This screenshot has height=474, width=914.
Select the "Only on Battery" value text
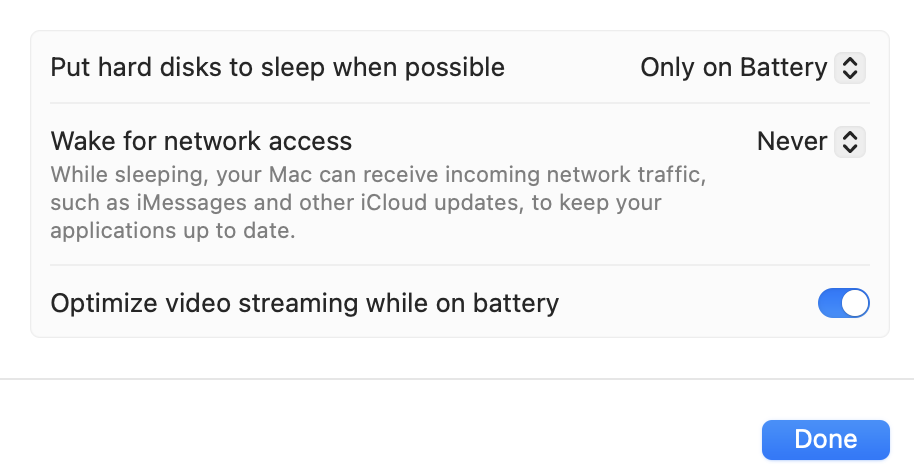(x=733, y=68)
